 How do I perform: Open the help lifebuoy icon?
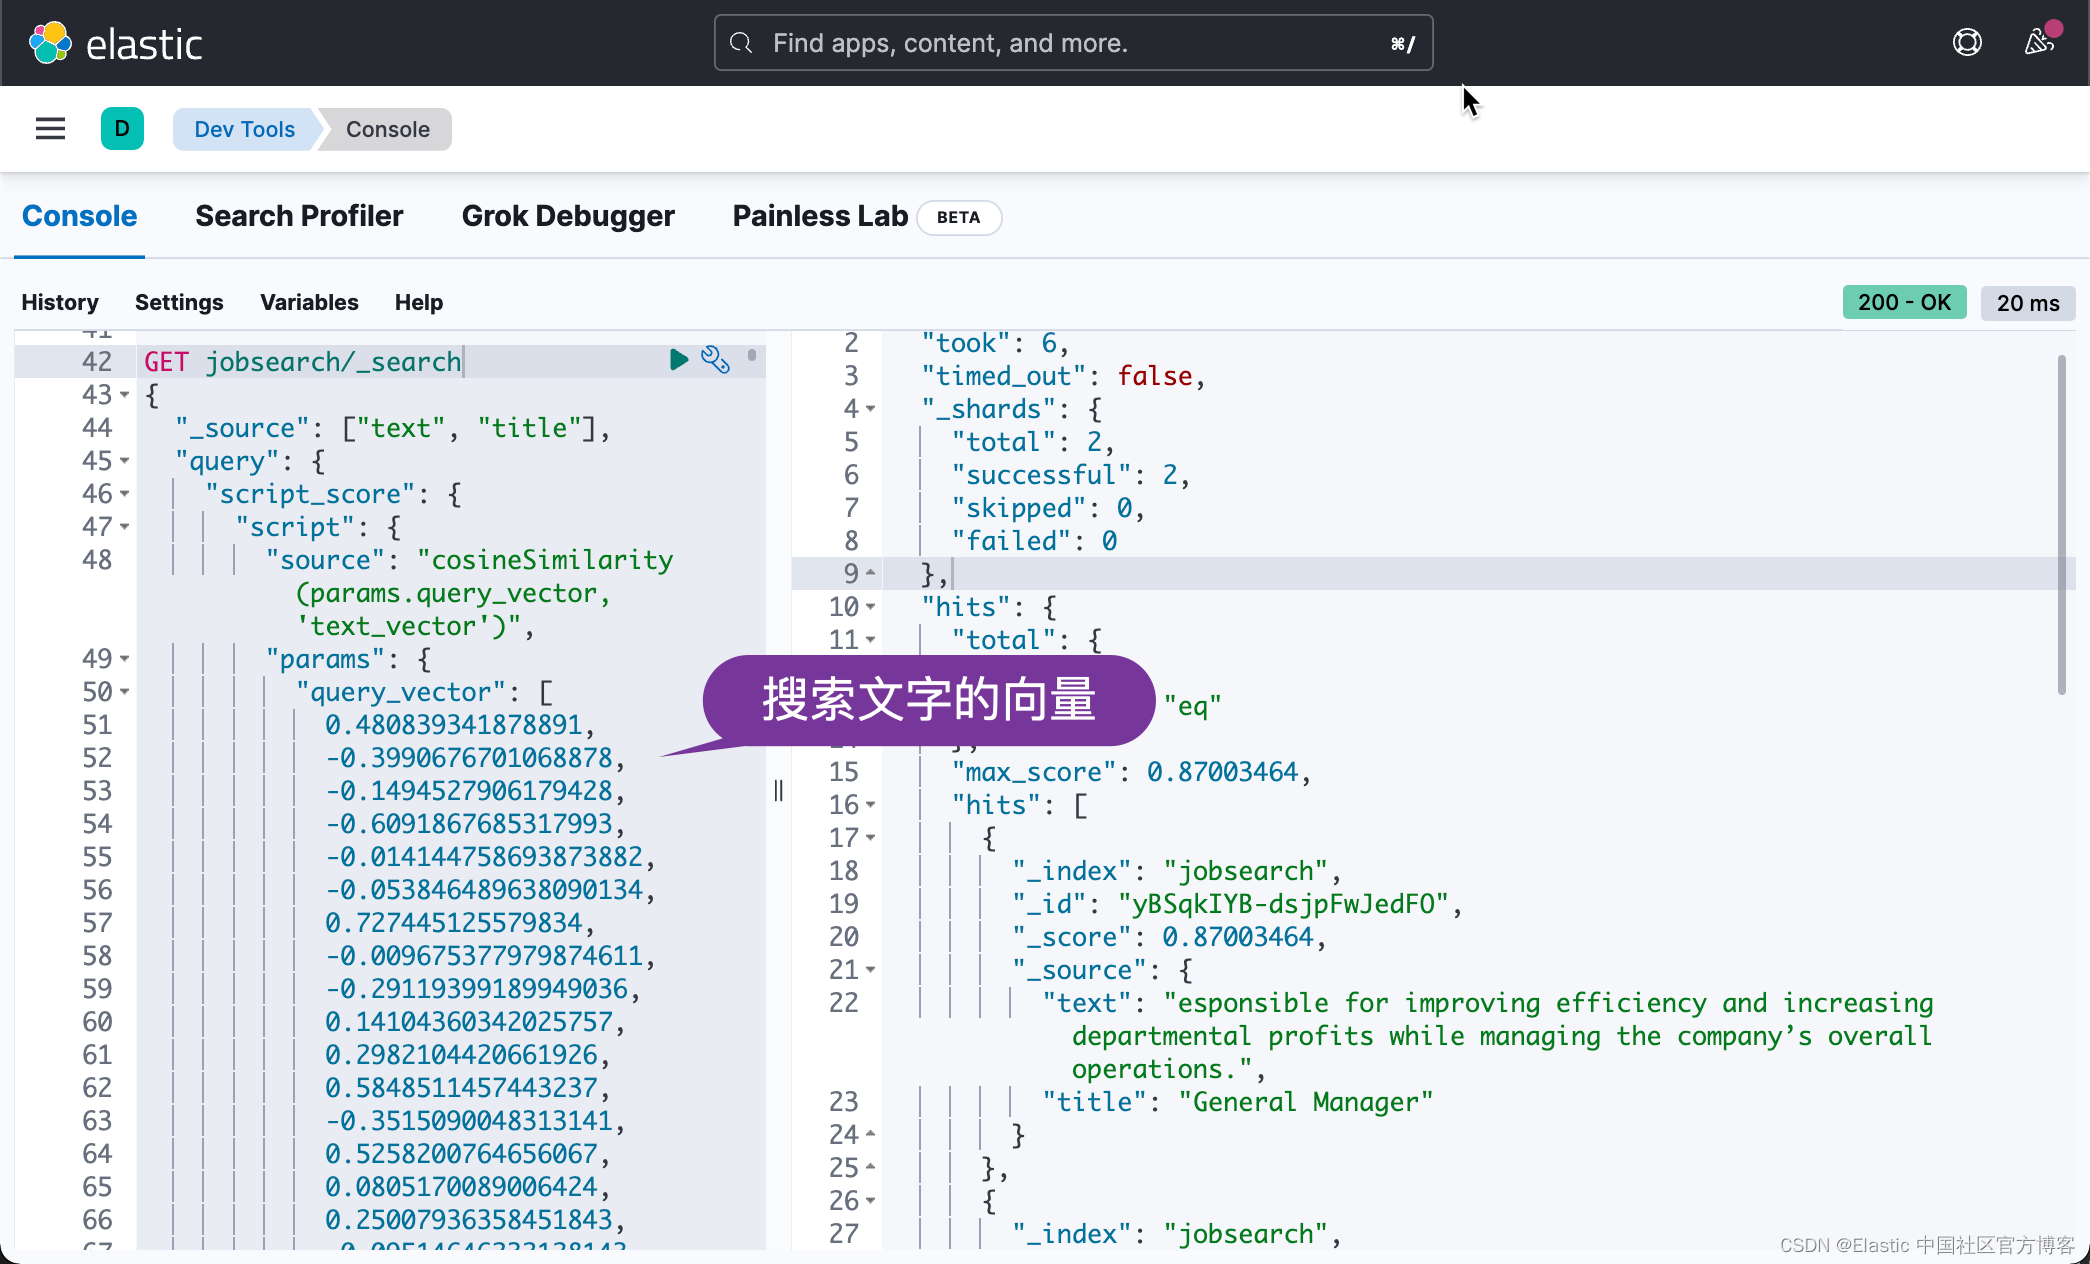(x=1966, y=42)
